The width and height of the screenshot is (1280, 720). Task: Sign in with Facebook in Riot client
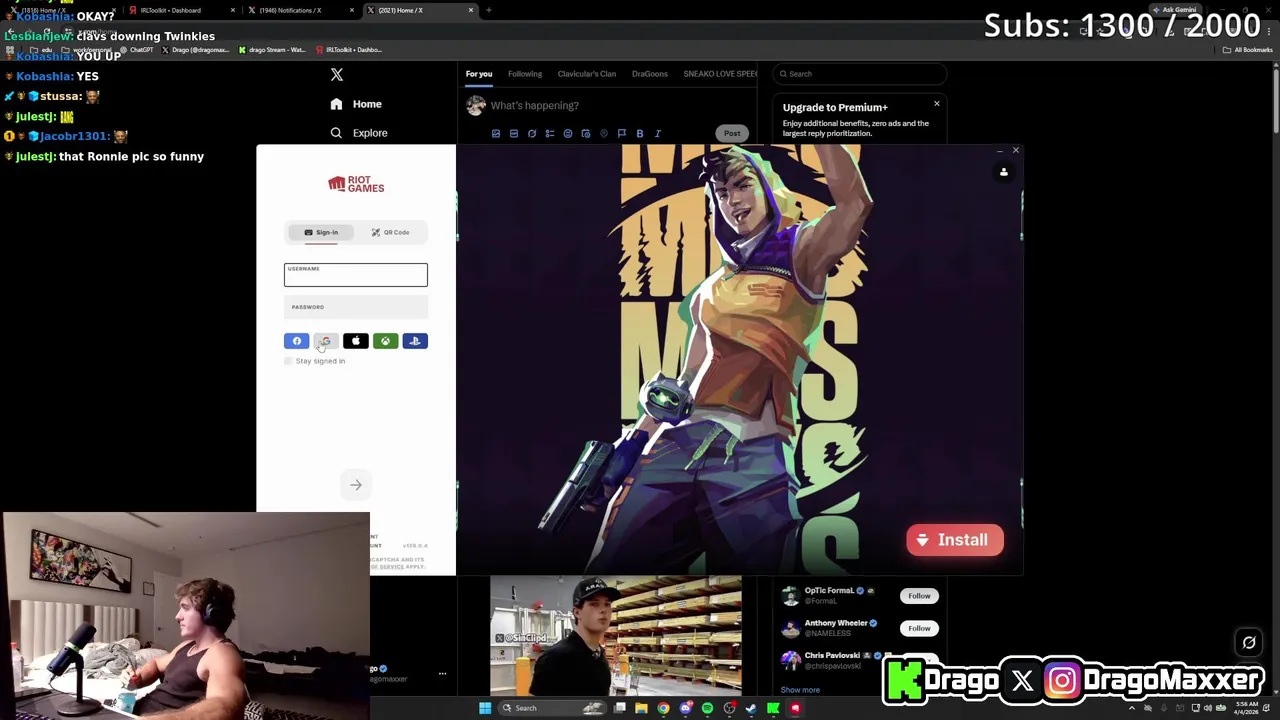coord(296,341)
